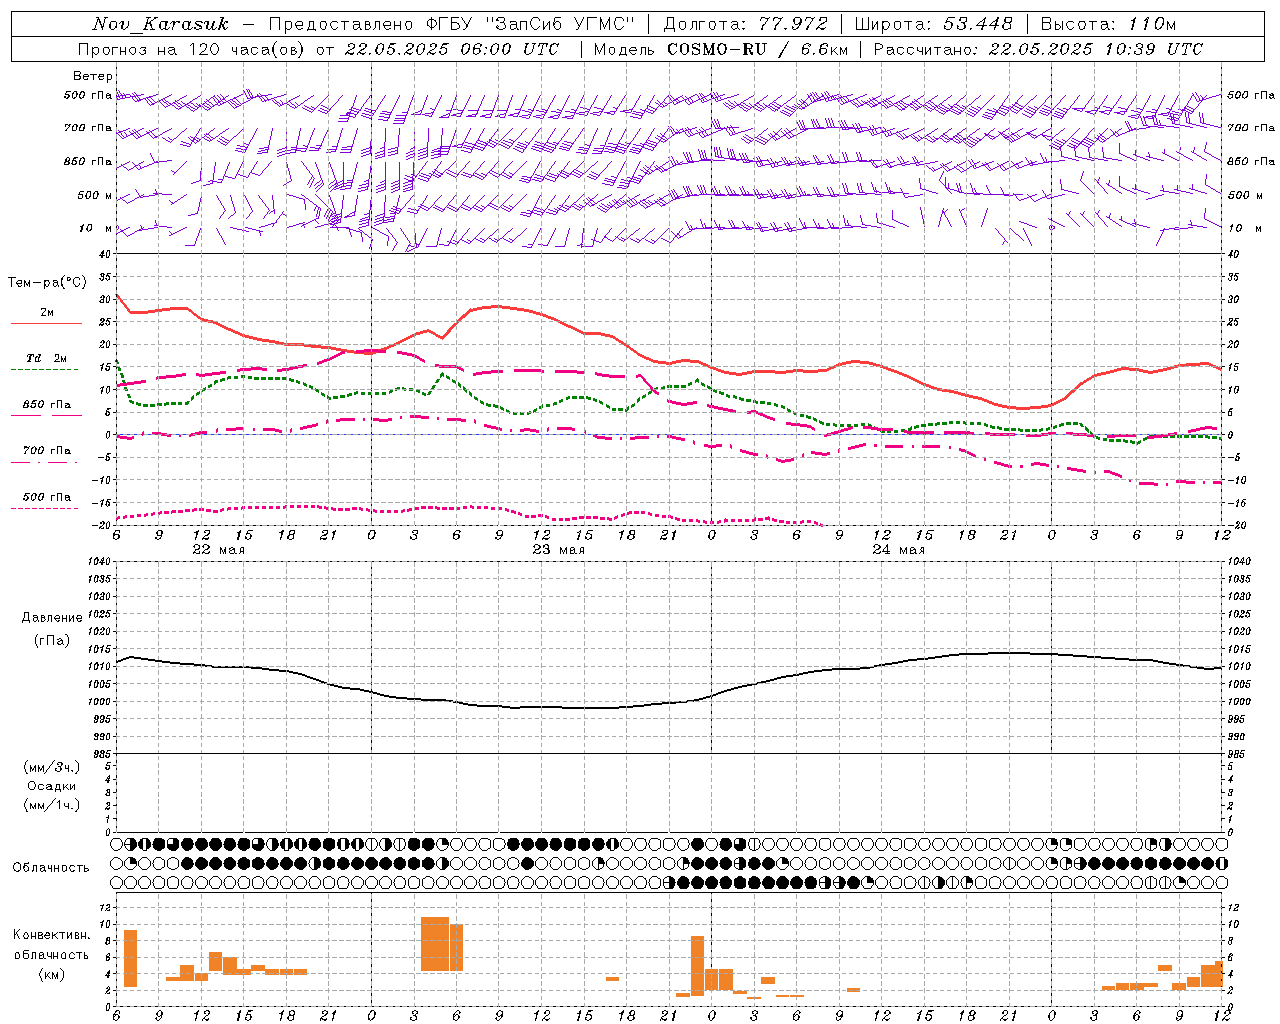Click the (мм/1ч.) unit label
The image size is (1280, 1024).
click(51, 805)
